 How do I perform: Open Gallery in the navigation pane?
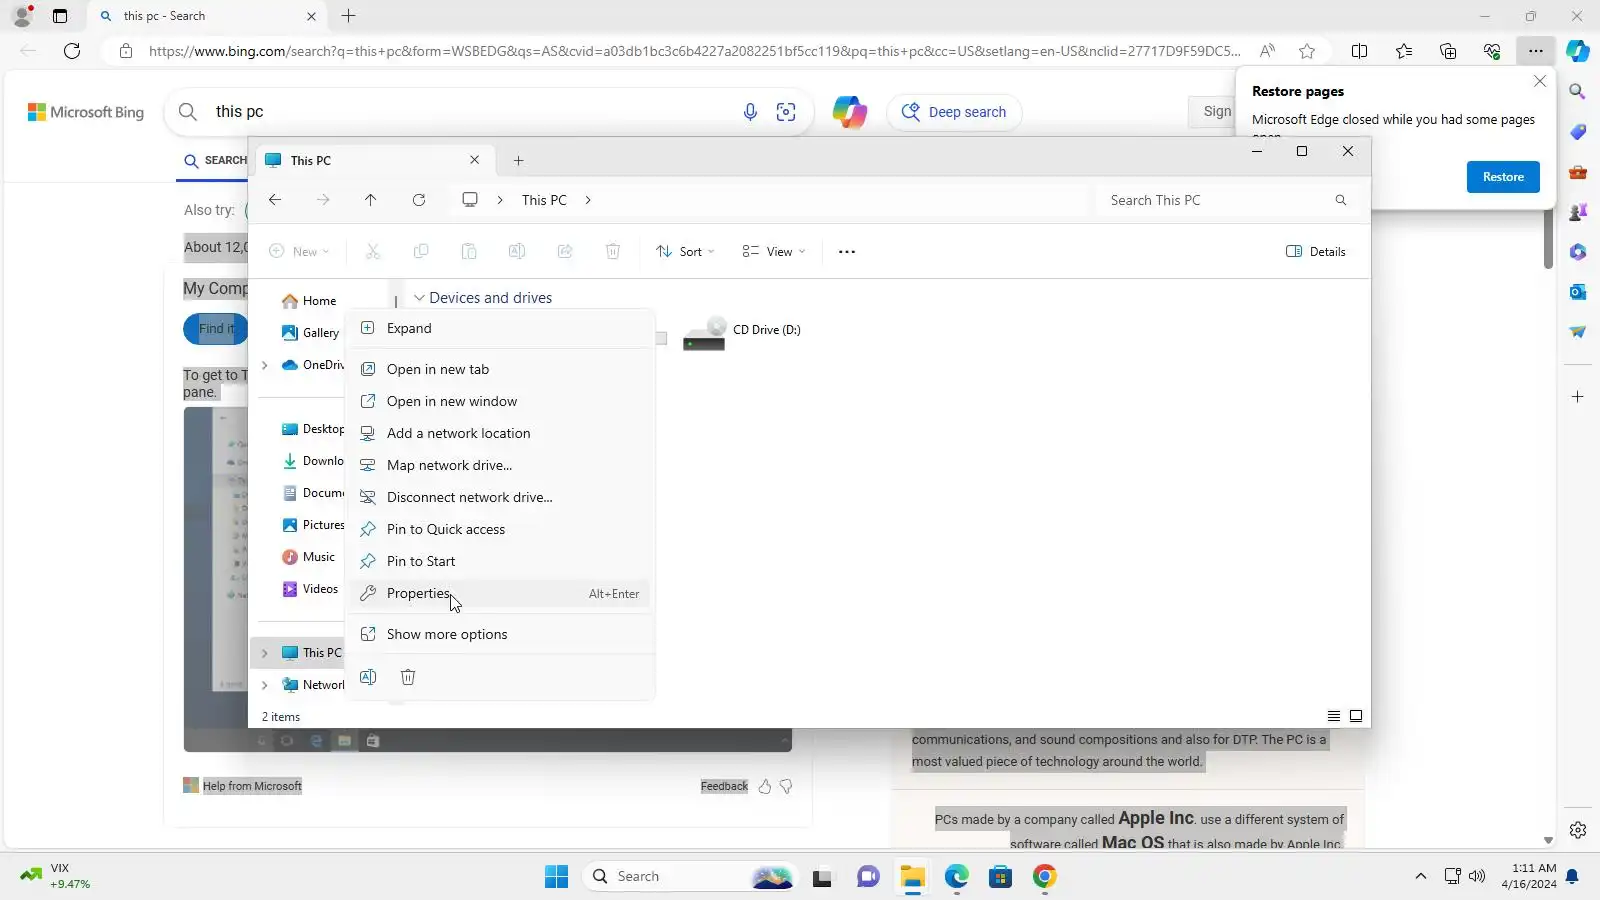[310, 333]
